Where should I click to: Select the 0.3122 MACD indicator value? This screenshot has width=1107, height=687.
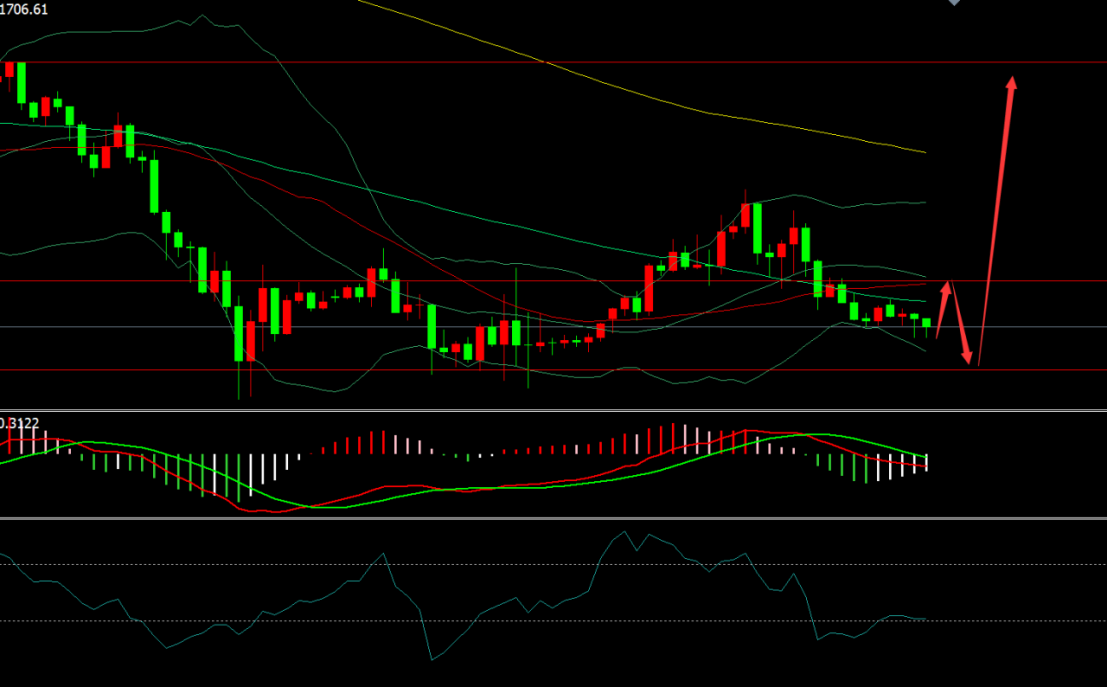point(19,423)
